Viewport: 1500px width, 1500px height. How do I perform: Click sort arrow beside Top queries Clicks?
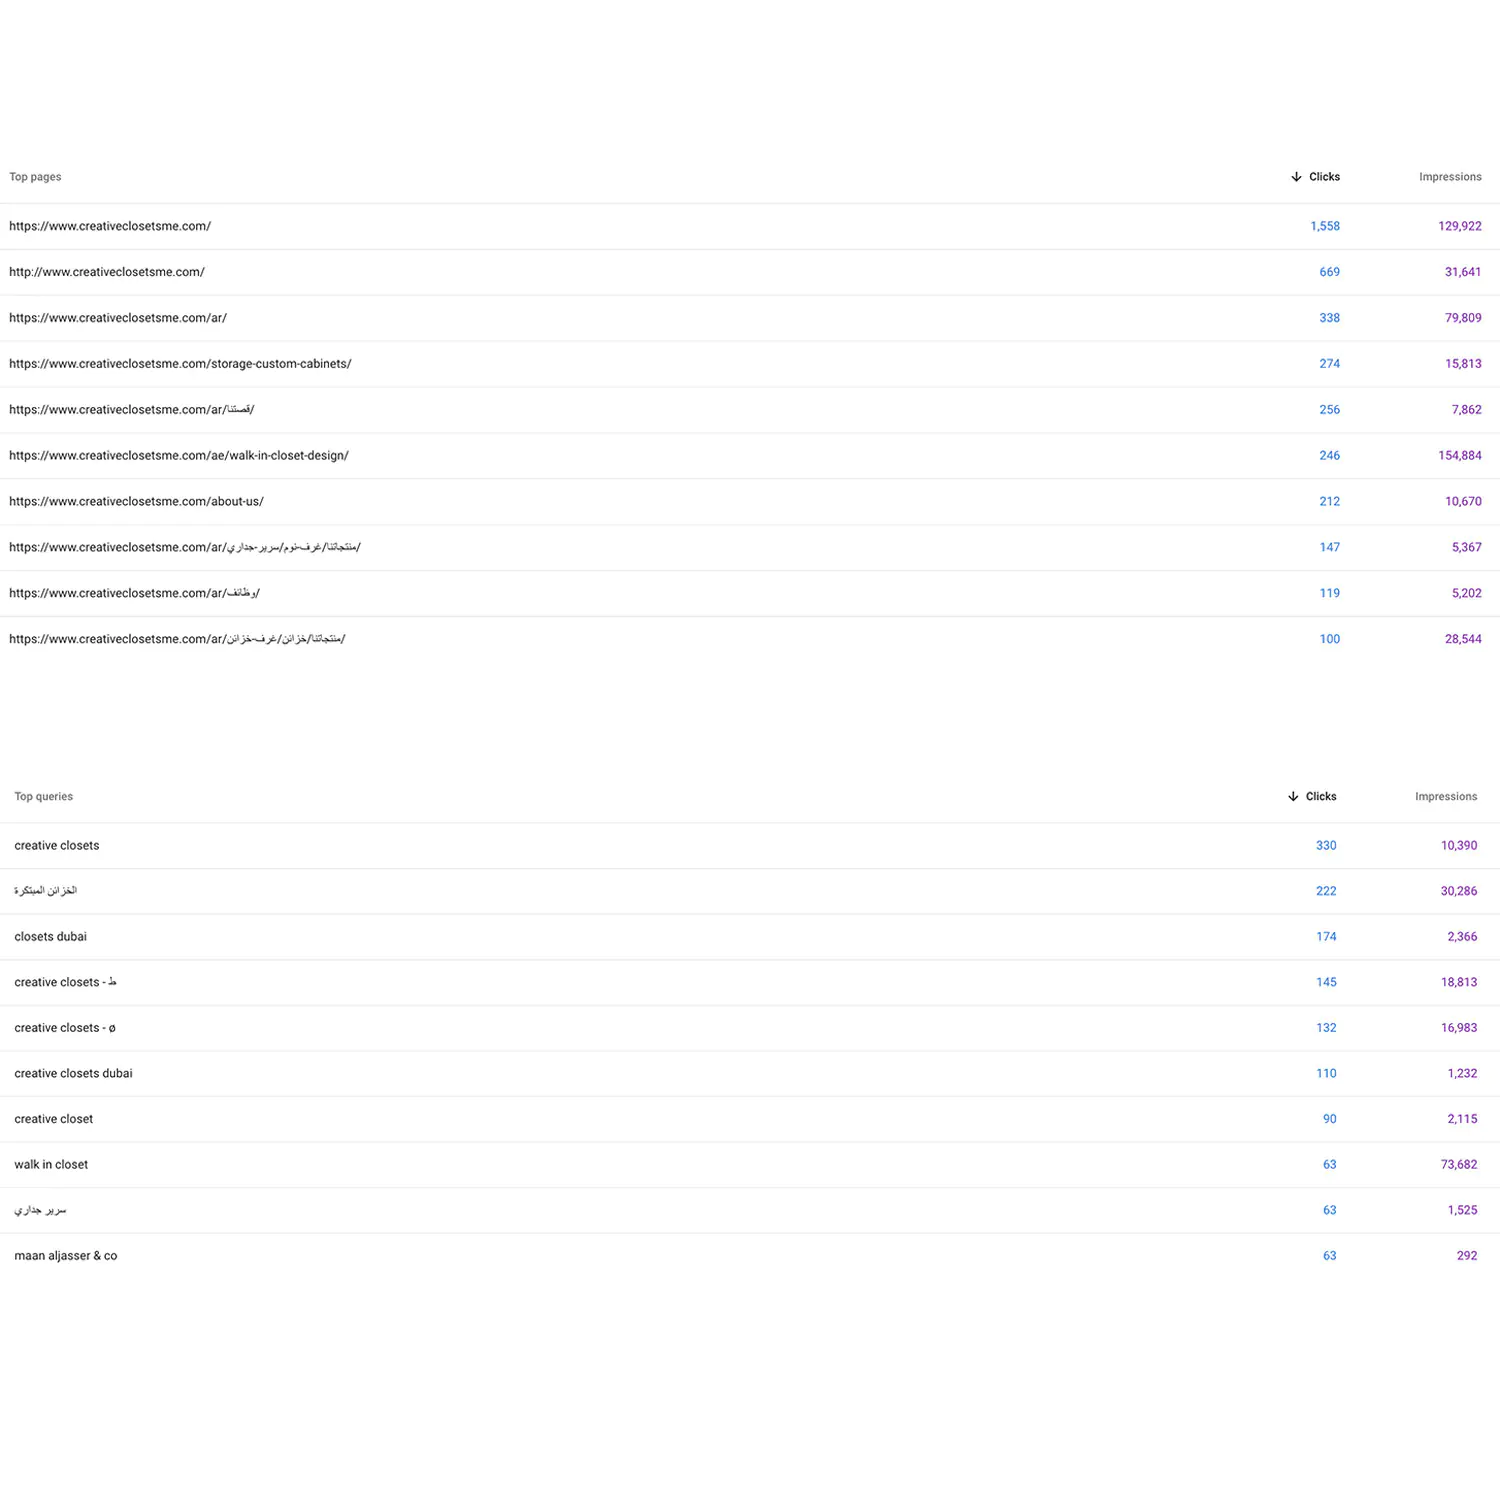(x=1293, y=797)
